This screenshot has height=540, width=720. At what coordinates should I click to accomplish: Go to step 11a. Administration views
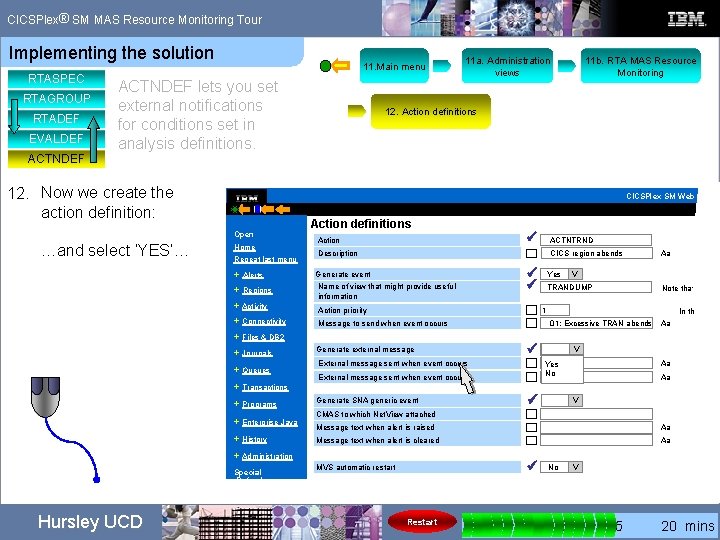pos(507,66)
